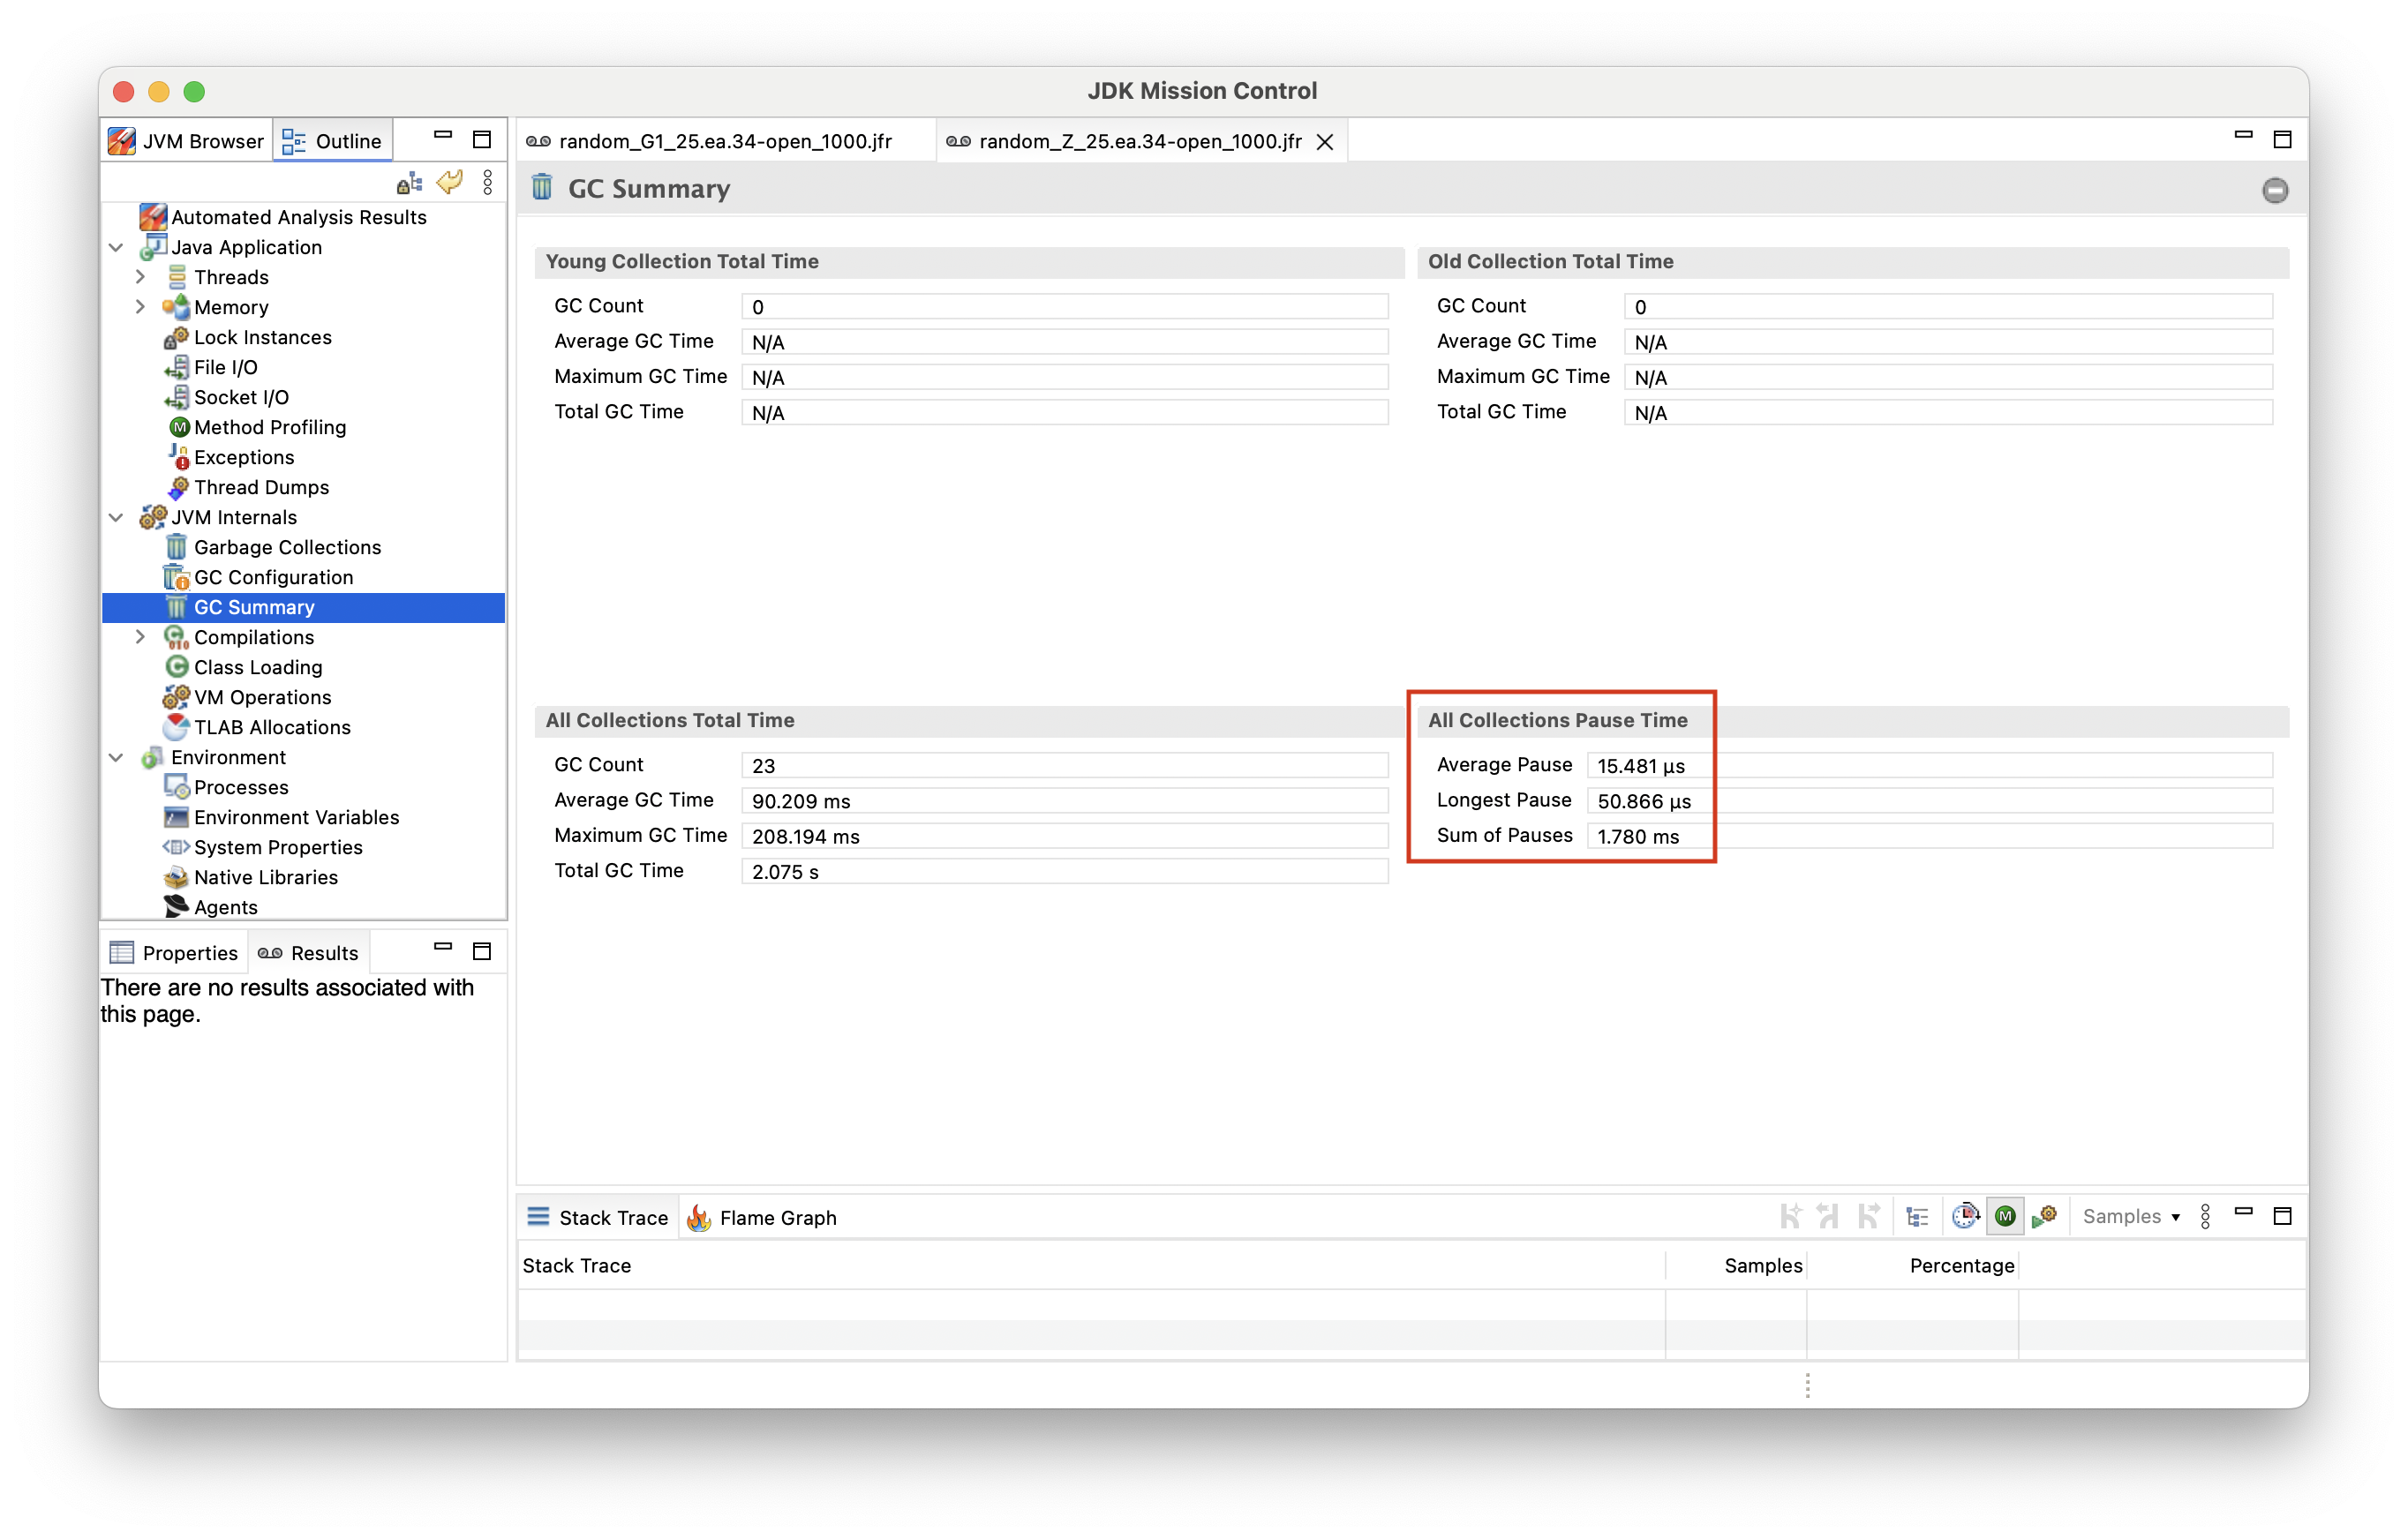
Task: Open Outline view three-dot menu
Action: point(488,182)
